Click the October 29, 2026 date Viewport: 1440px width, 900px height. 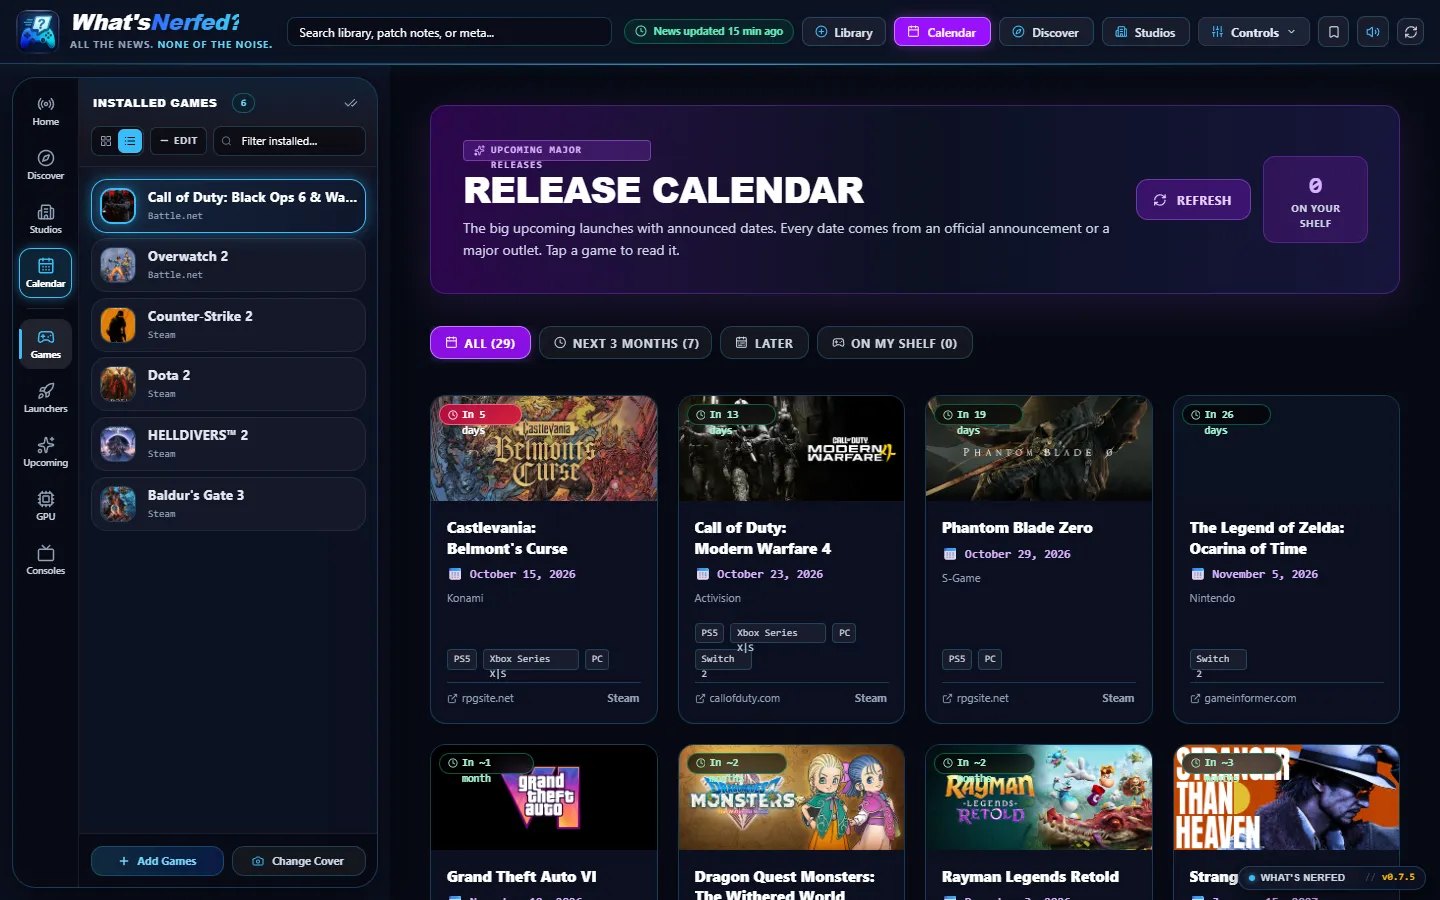[x=1017, y=554]
